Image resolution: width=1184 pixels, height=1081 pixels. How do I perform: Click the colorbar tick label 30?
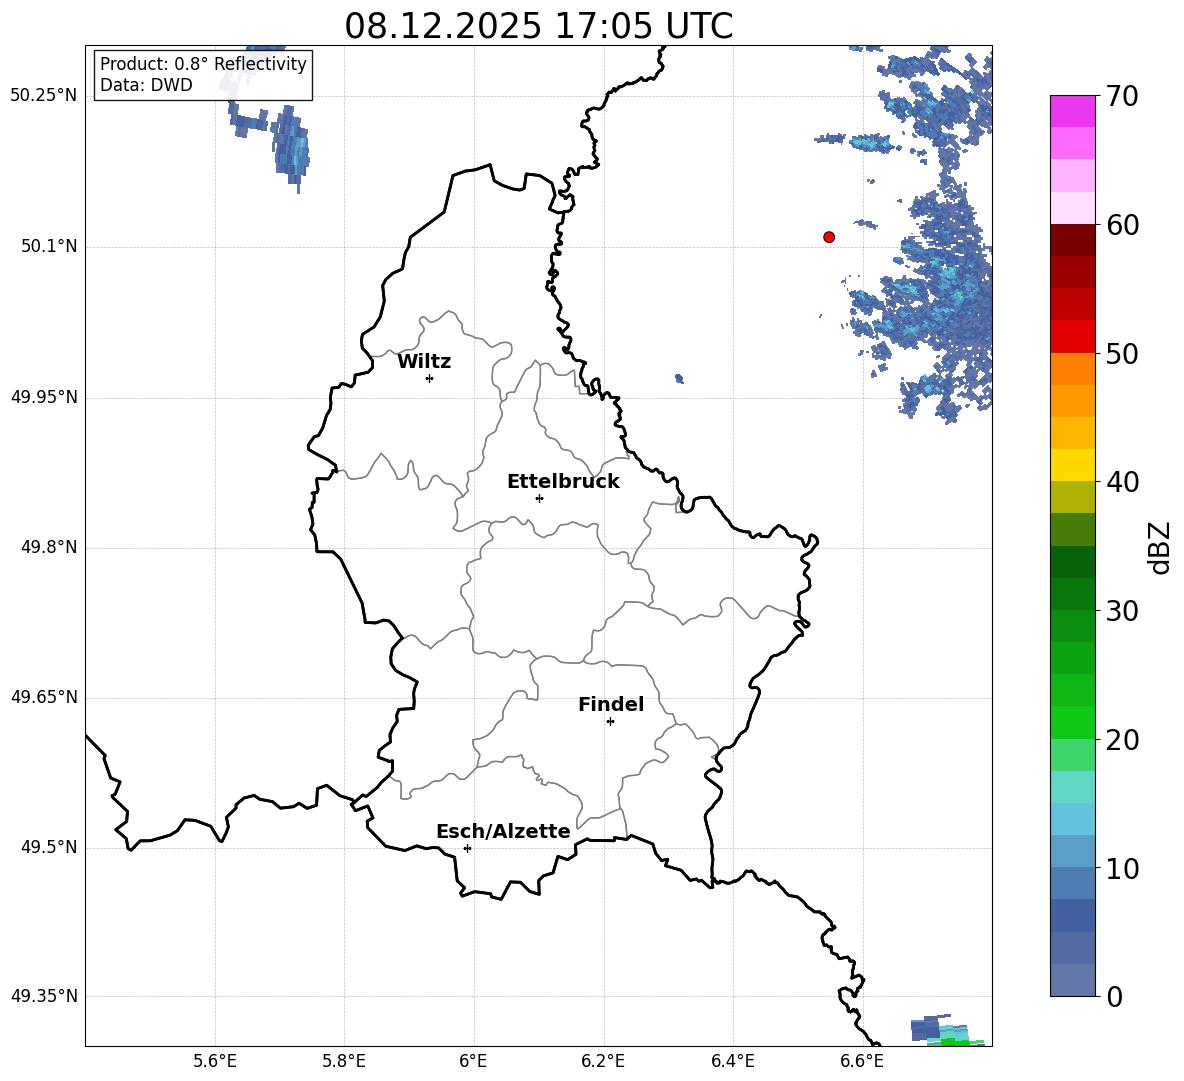coord(1122,610)
